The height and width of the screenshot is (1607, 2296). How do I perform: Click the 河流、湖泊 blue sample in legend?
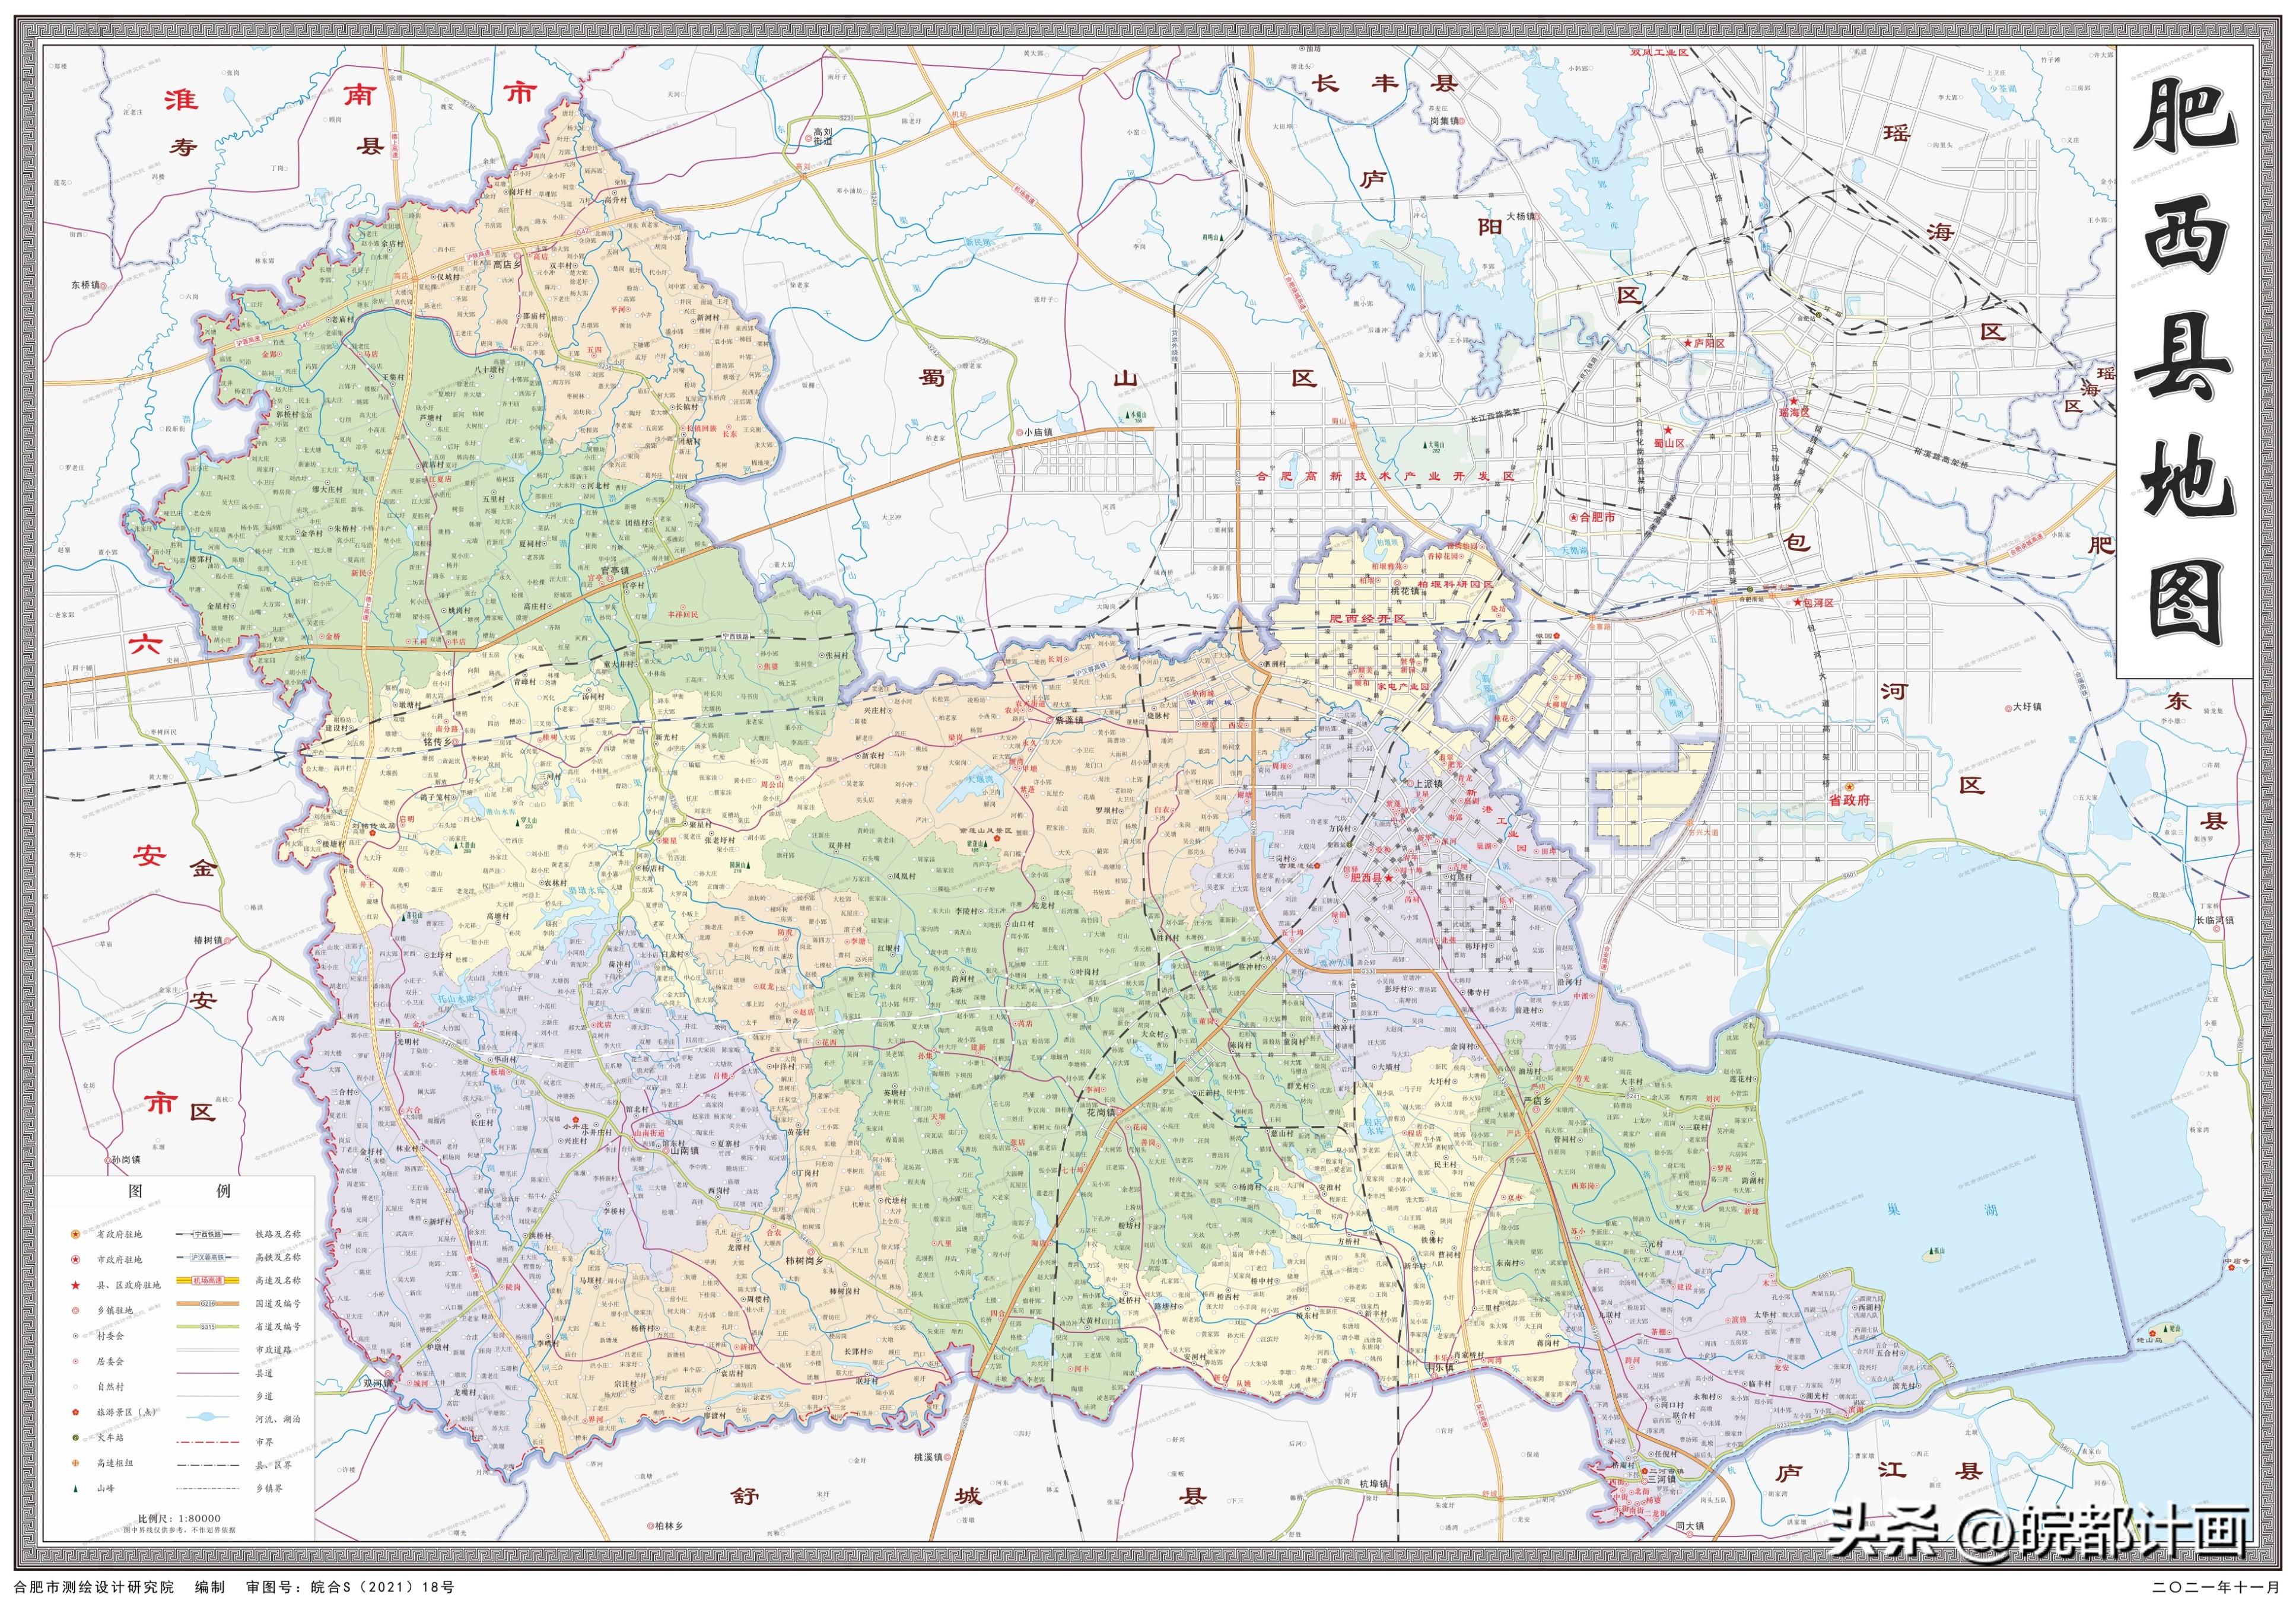click(209, 1418)
